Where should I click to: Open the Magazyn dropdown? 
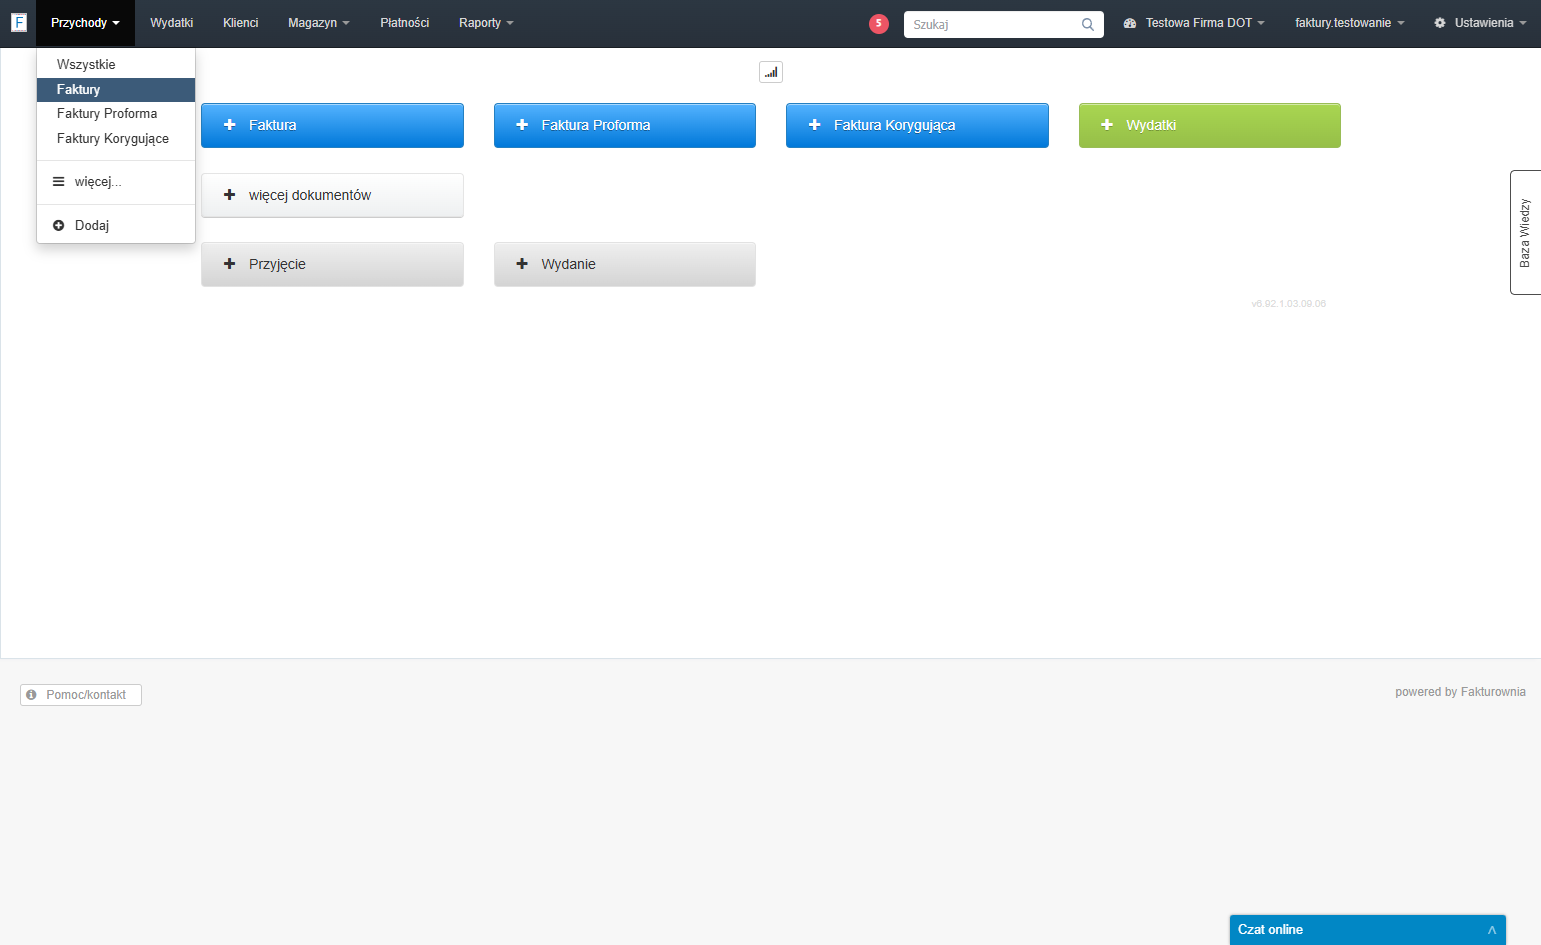click(318, 23)
